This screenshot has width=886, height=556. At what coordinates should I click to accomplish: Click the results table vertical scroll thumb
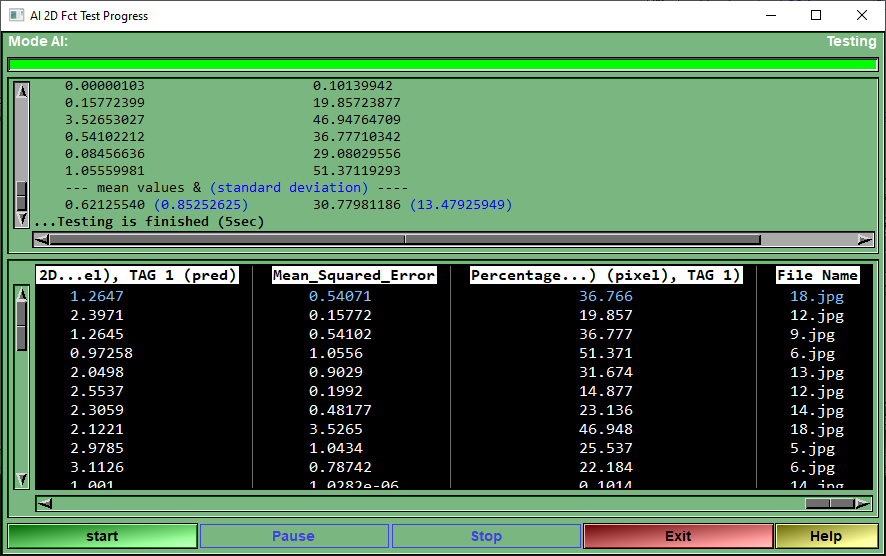pos(21,326)
